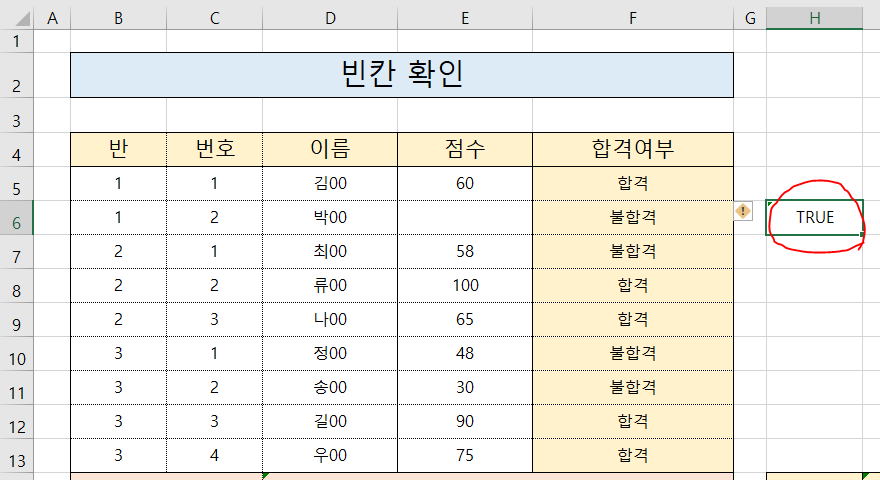Click the 불합격 result for 최00

[x=632, y=252]
